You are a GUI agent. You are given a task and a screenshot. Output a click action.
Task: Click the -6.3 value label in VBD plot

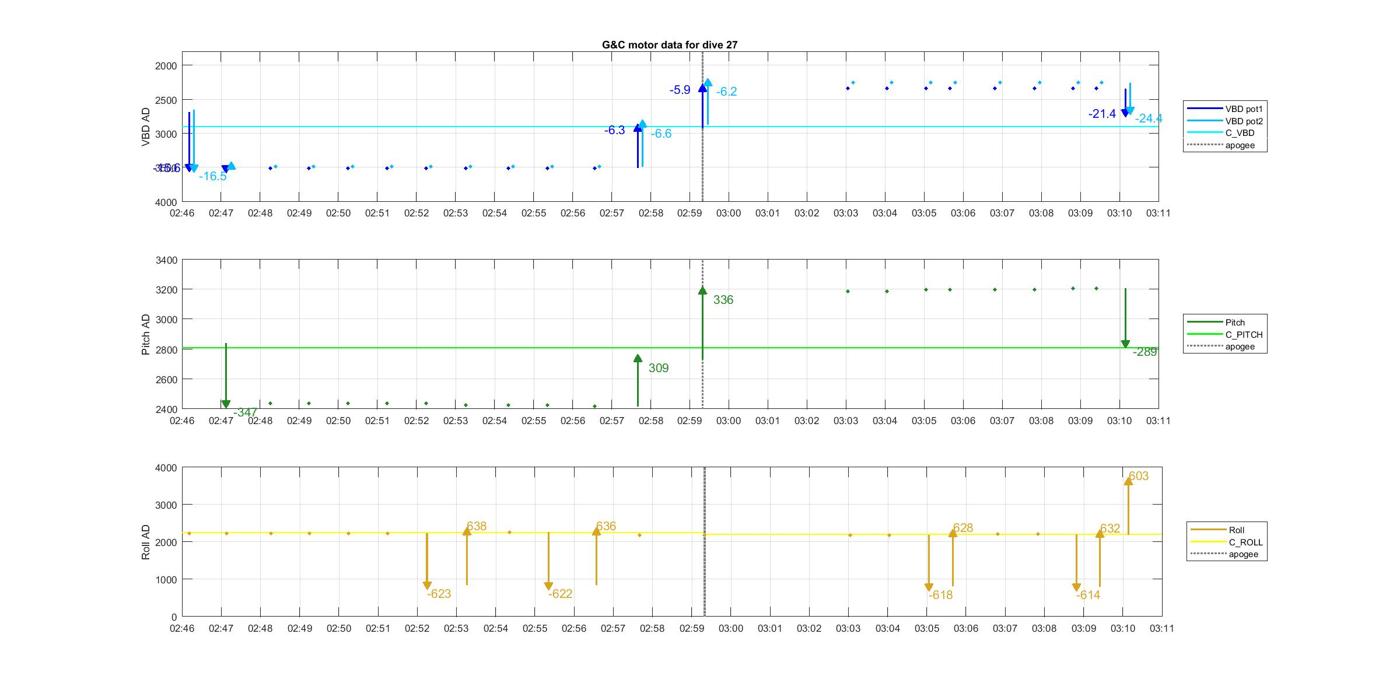point(615,131)
